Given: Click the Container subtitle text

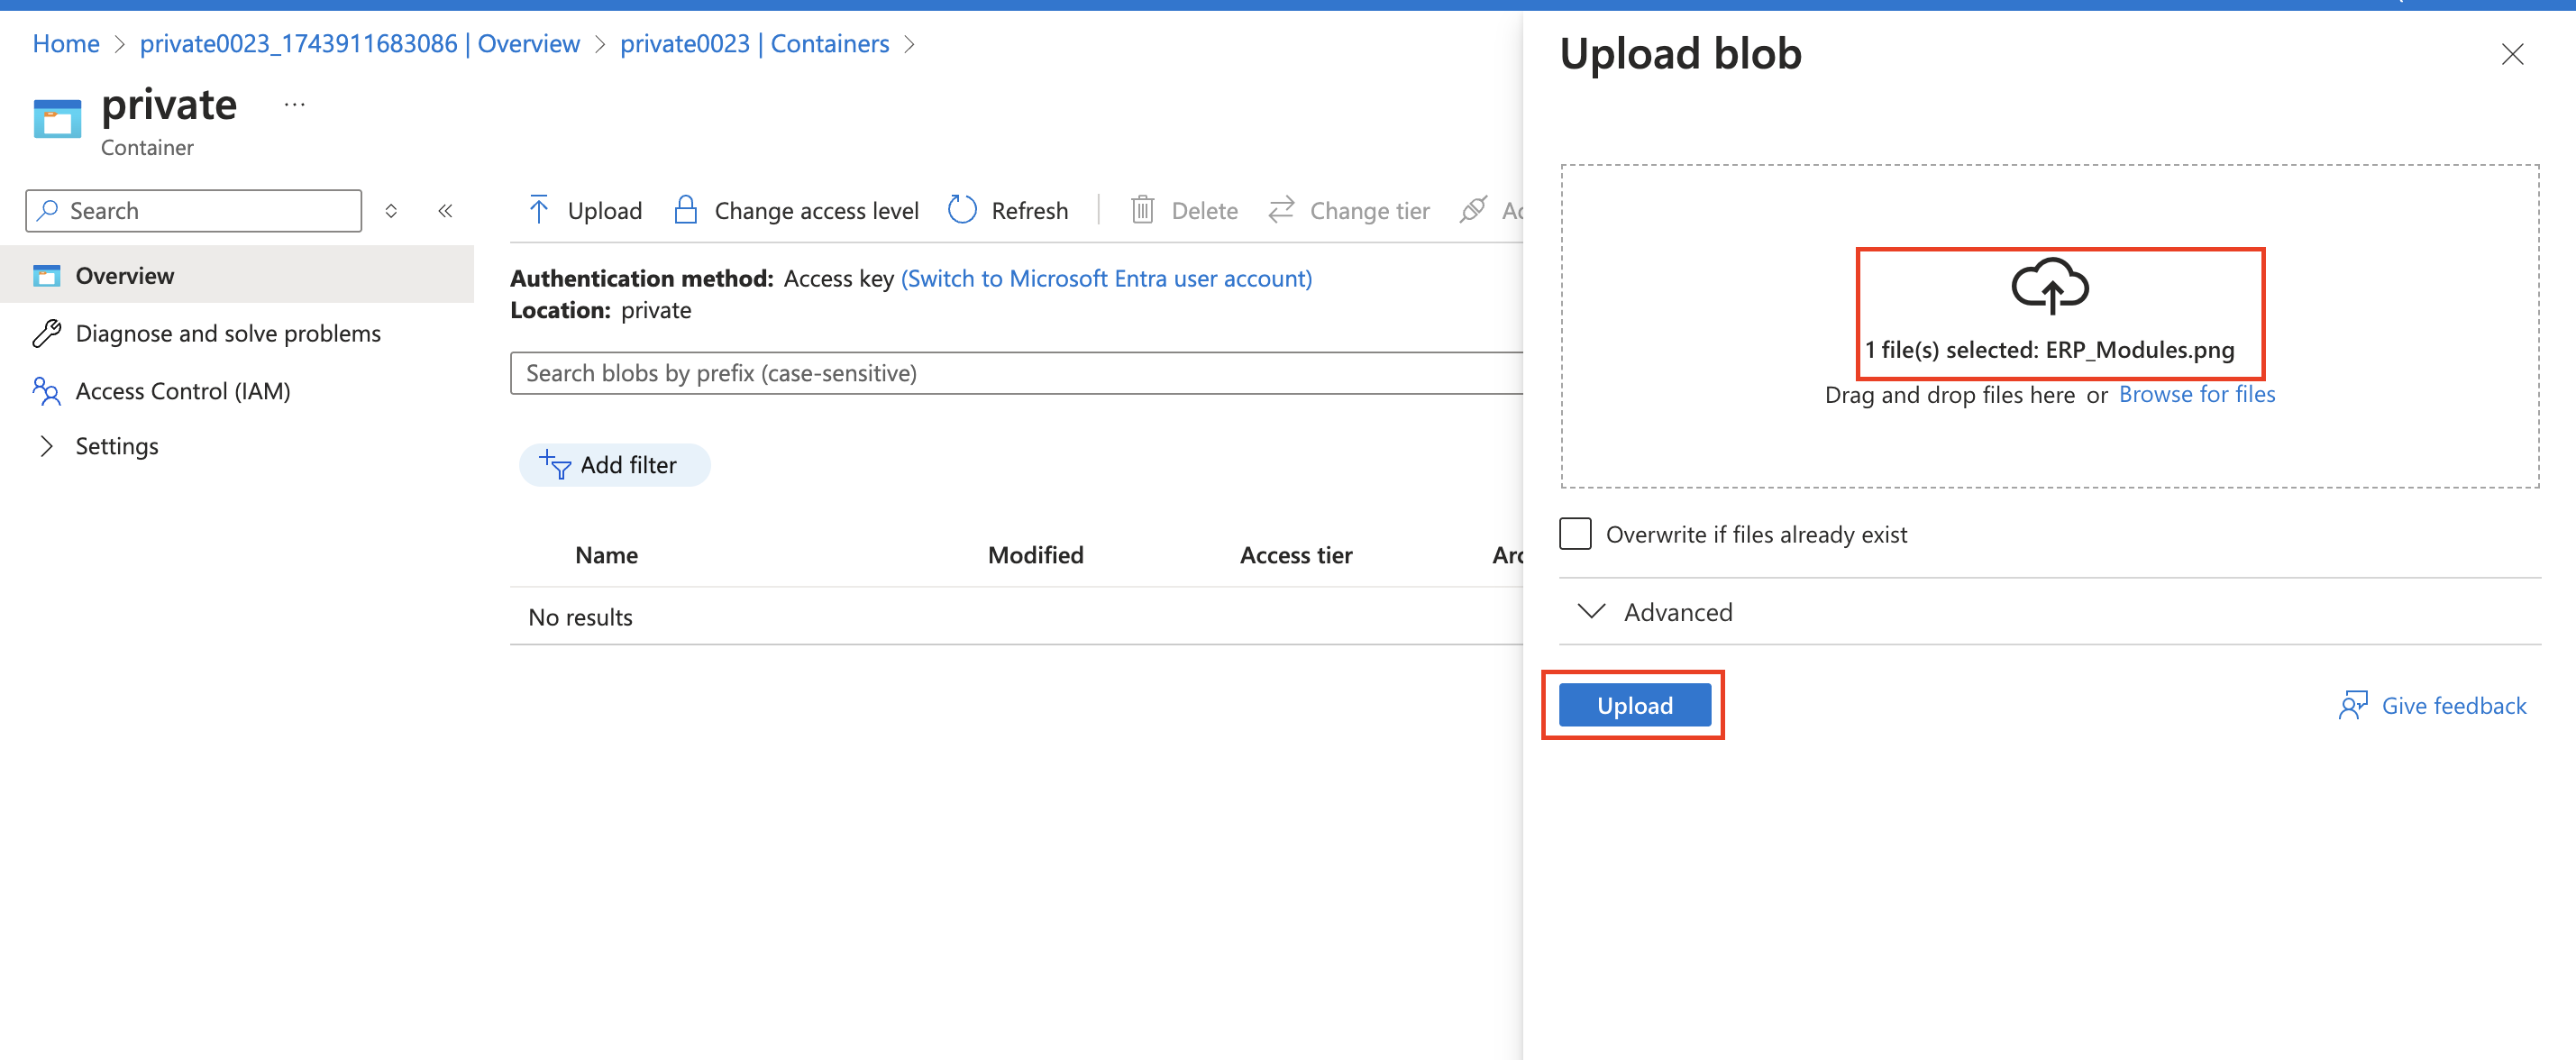Looking at the screenshot, I should (x=147, y=147).
